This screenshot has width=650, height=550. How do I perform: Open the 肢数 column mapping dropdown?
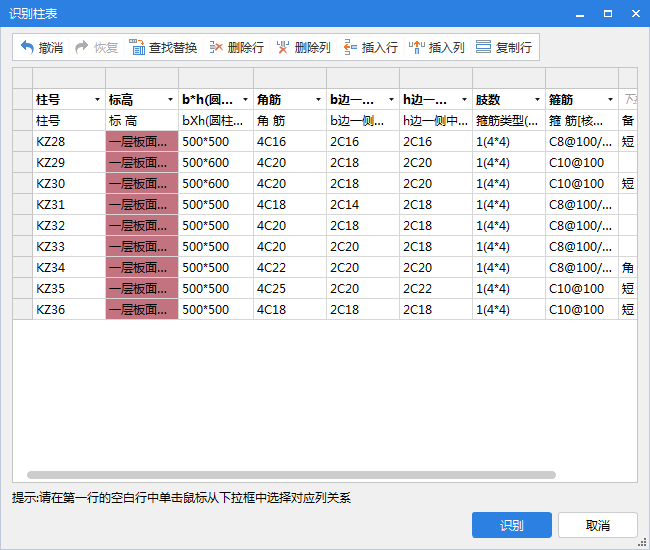[x=537, y=99]
